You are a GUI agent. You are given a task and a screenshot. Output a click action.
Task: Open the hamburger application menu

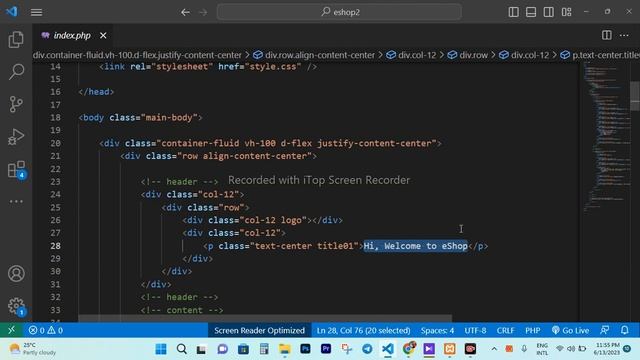pos(36,12)
